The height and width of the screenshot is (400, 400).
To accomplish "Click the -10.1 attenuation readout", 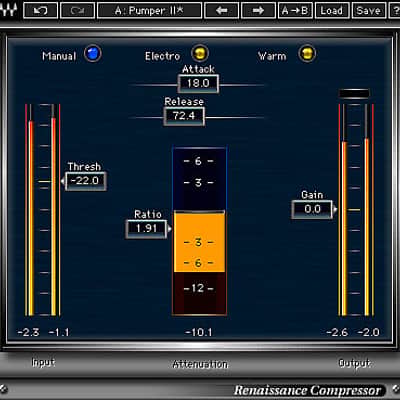I will coord(199,332).
